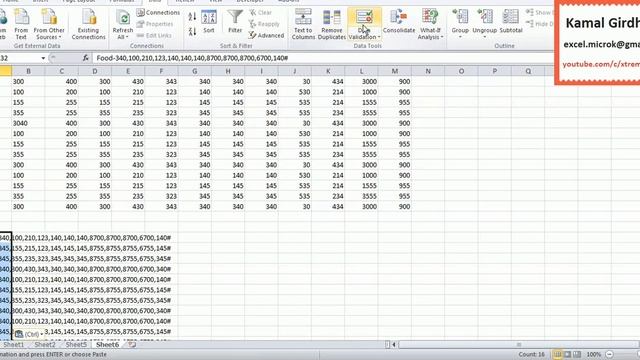This screenshot has width=640, height=360.
Task: Select column Q header
Action: coord(528,71)
